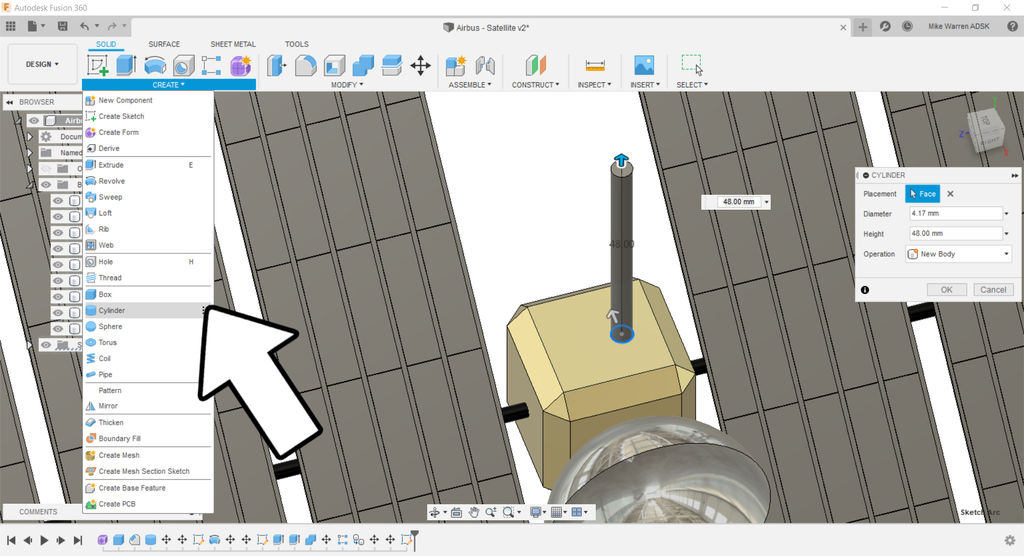The height and width of the screenshot is (556, 1024).
Task: Open the CONSTRUCT panel dropdown
Action: [x=536, y=85]
